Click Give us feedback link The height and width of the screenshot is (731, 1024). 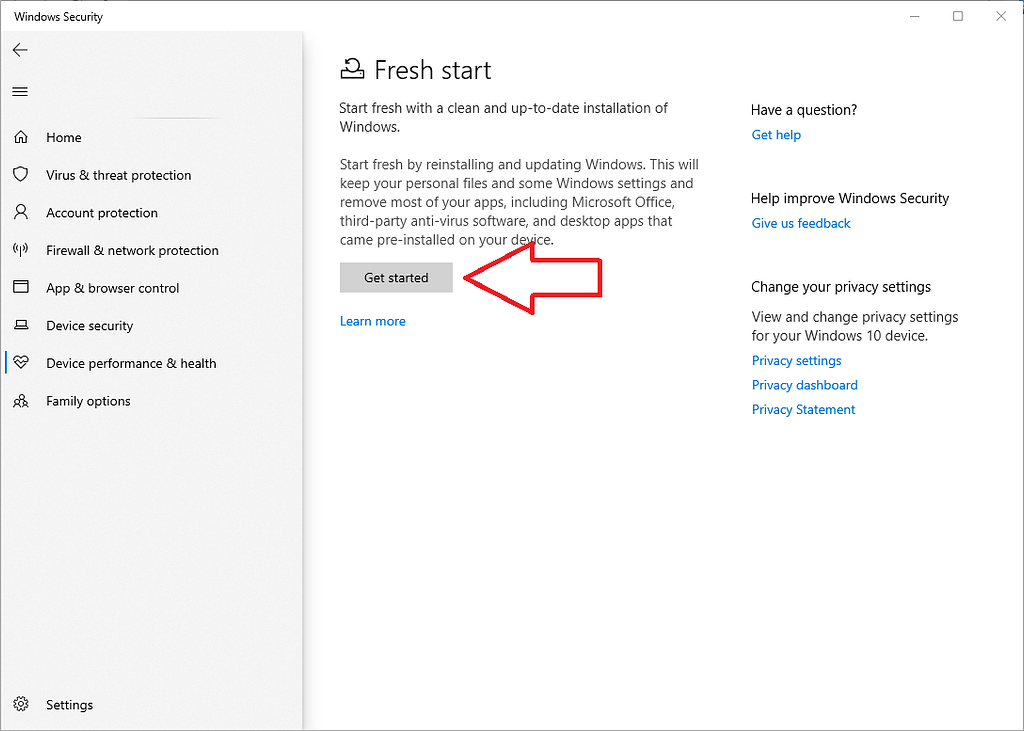pos(801,223)
